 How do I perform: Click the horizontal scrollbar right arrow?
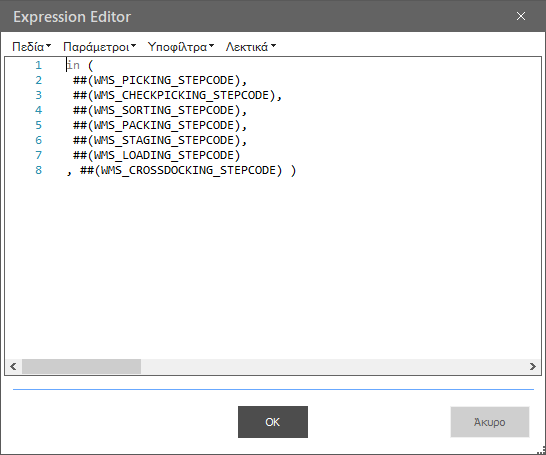click(532, 367)
